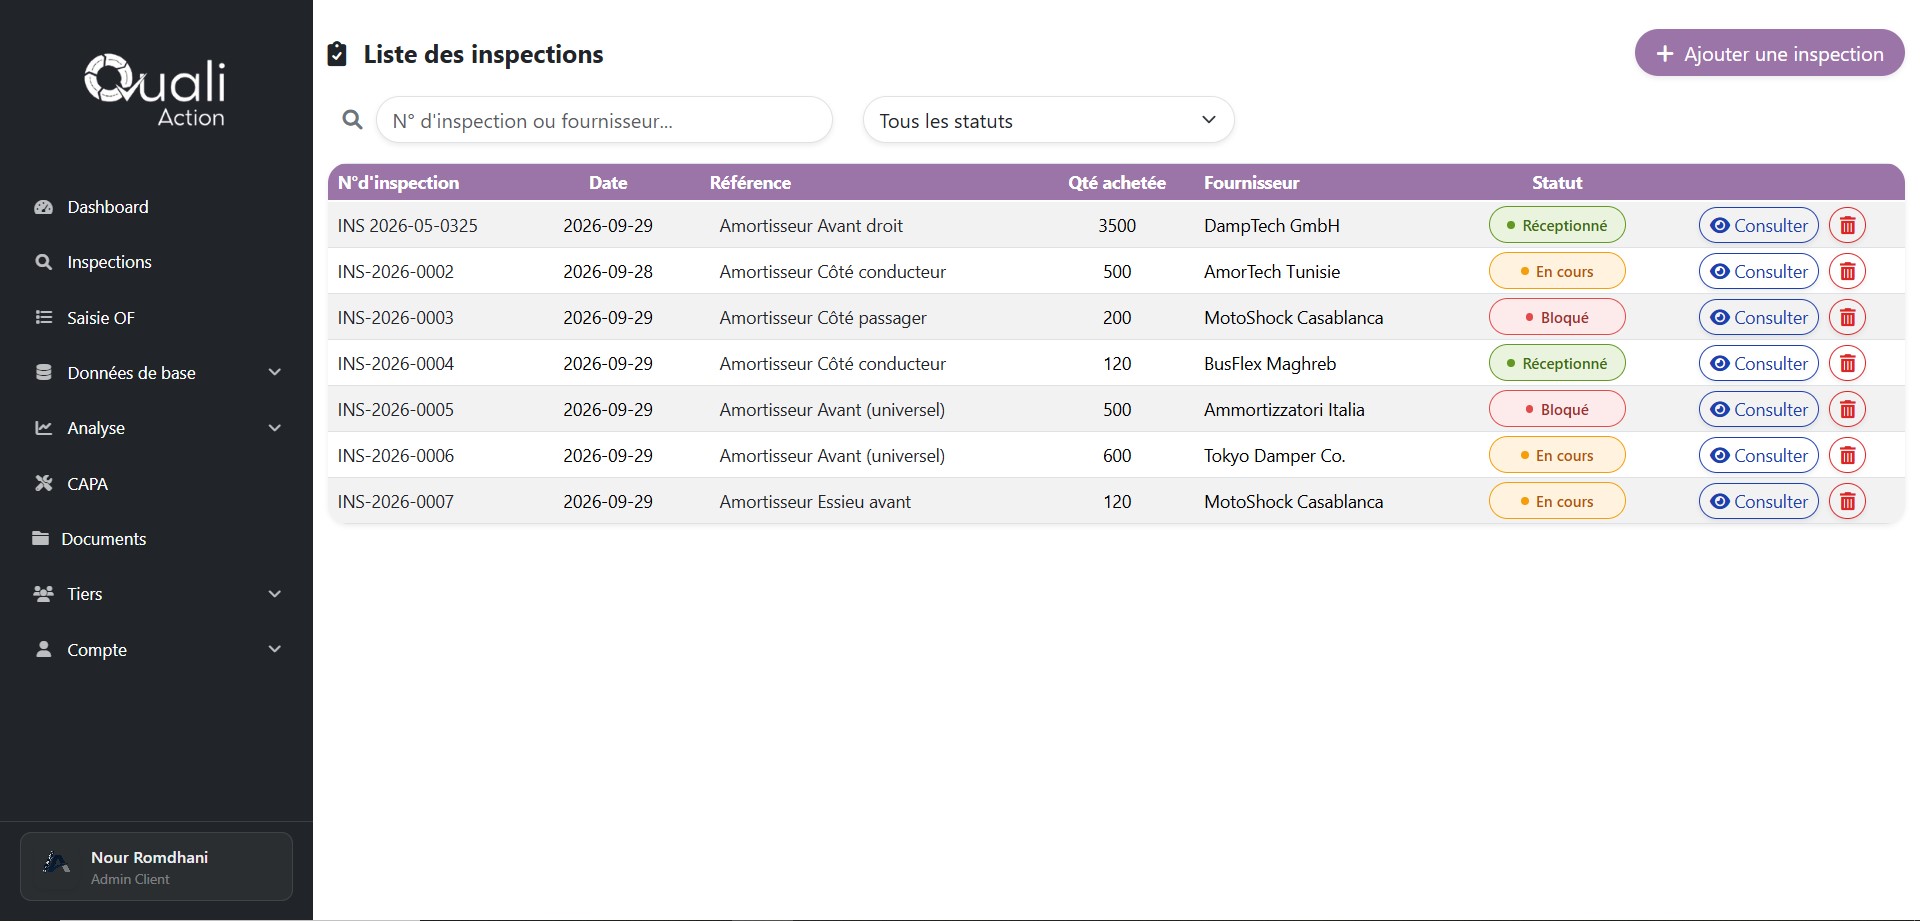This screenshot has width=1920, height=921.
Task: Click the Documents folder icon
Action: [40, 538]
